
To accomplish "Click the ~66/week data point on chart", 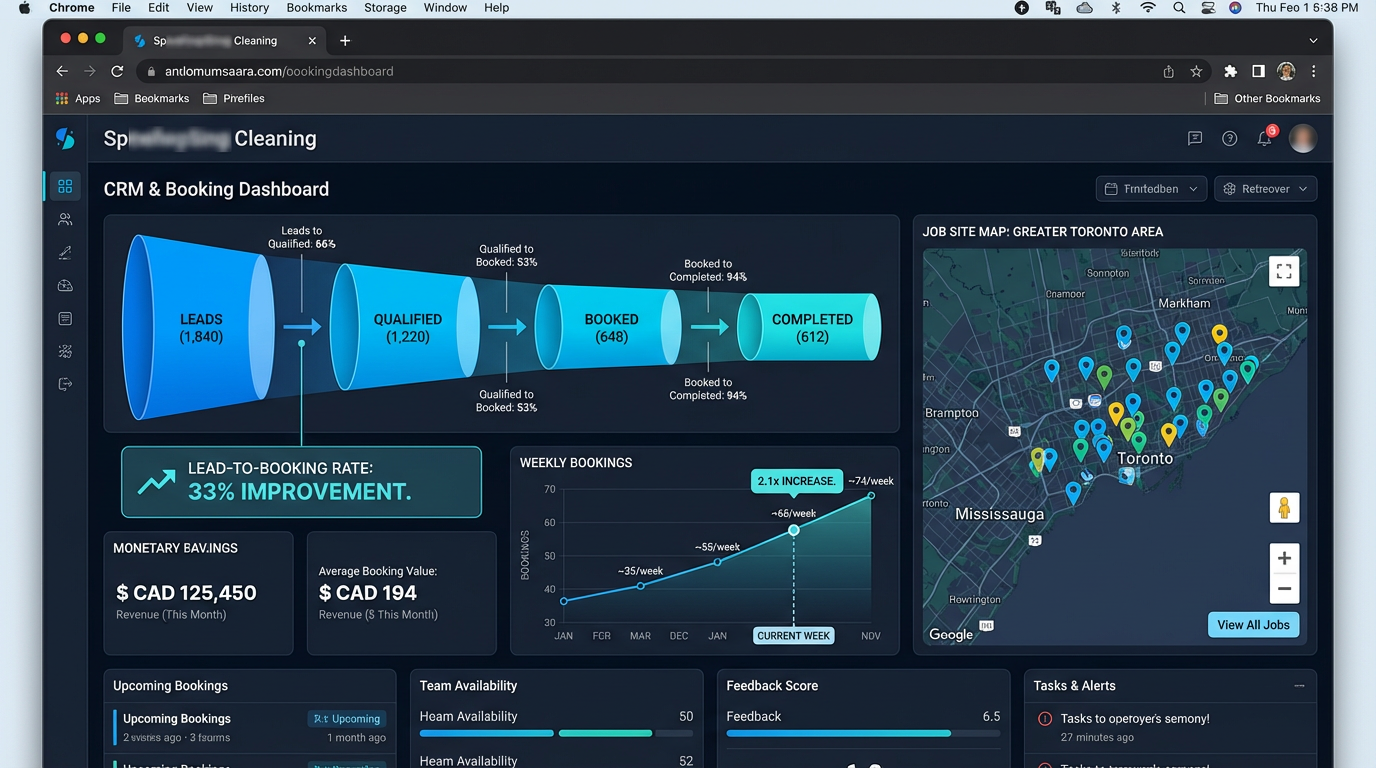I will [x=793, y=530].
